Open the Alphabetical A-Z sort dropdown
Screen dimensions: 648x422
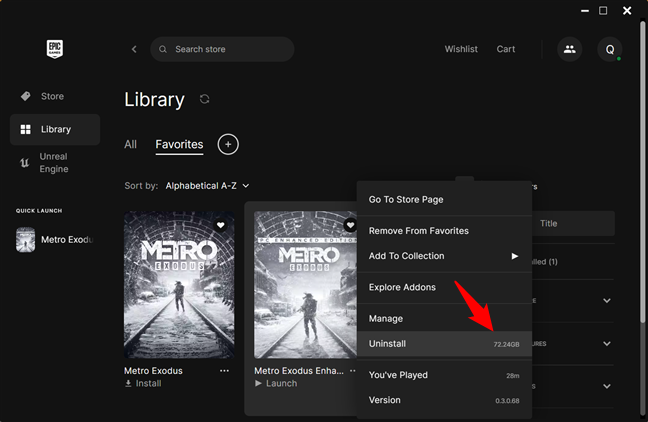click(207, 185)
